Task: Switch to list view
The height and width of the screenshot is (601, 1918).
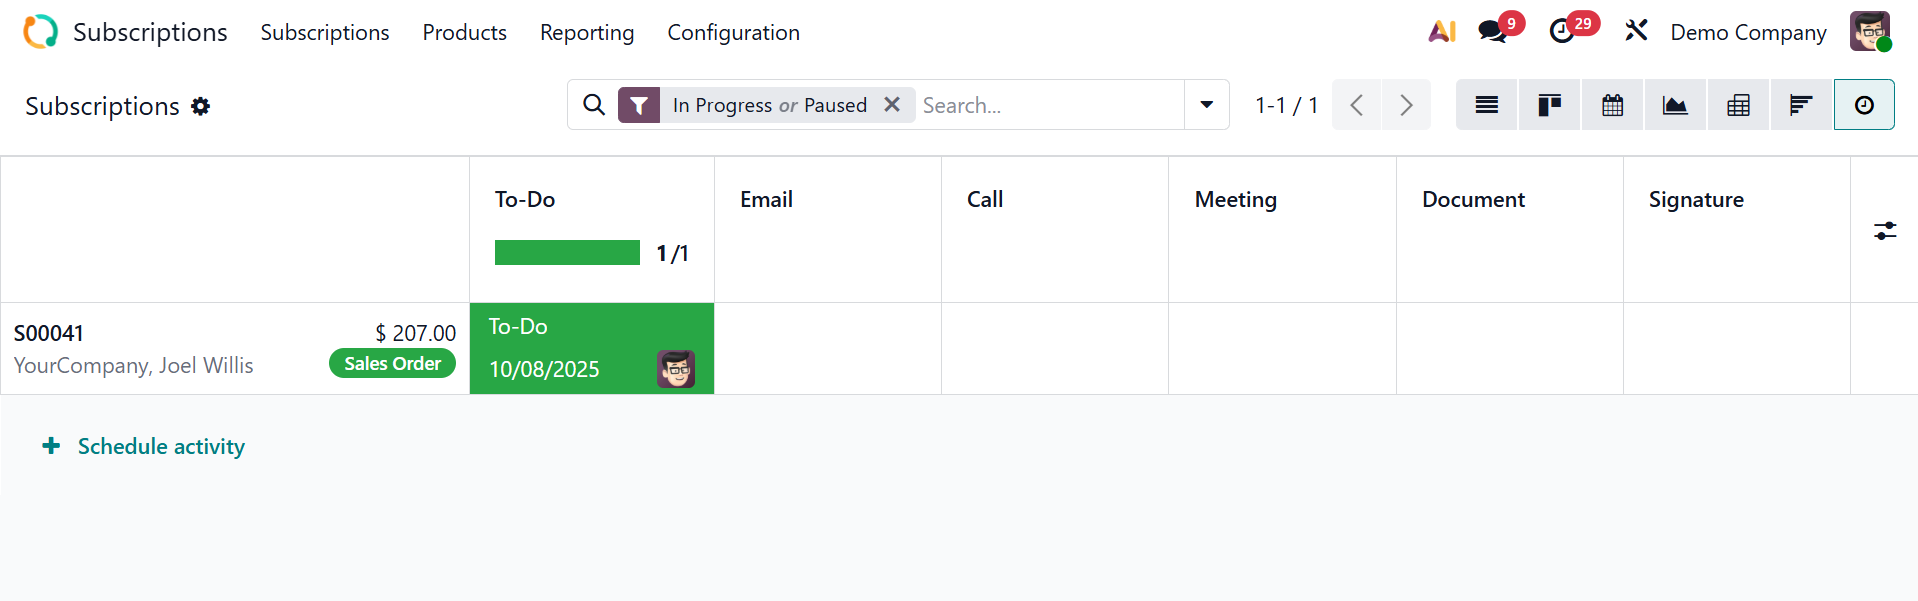Action: (1486, 105)
